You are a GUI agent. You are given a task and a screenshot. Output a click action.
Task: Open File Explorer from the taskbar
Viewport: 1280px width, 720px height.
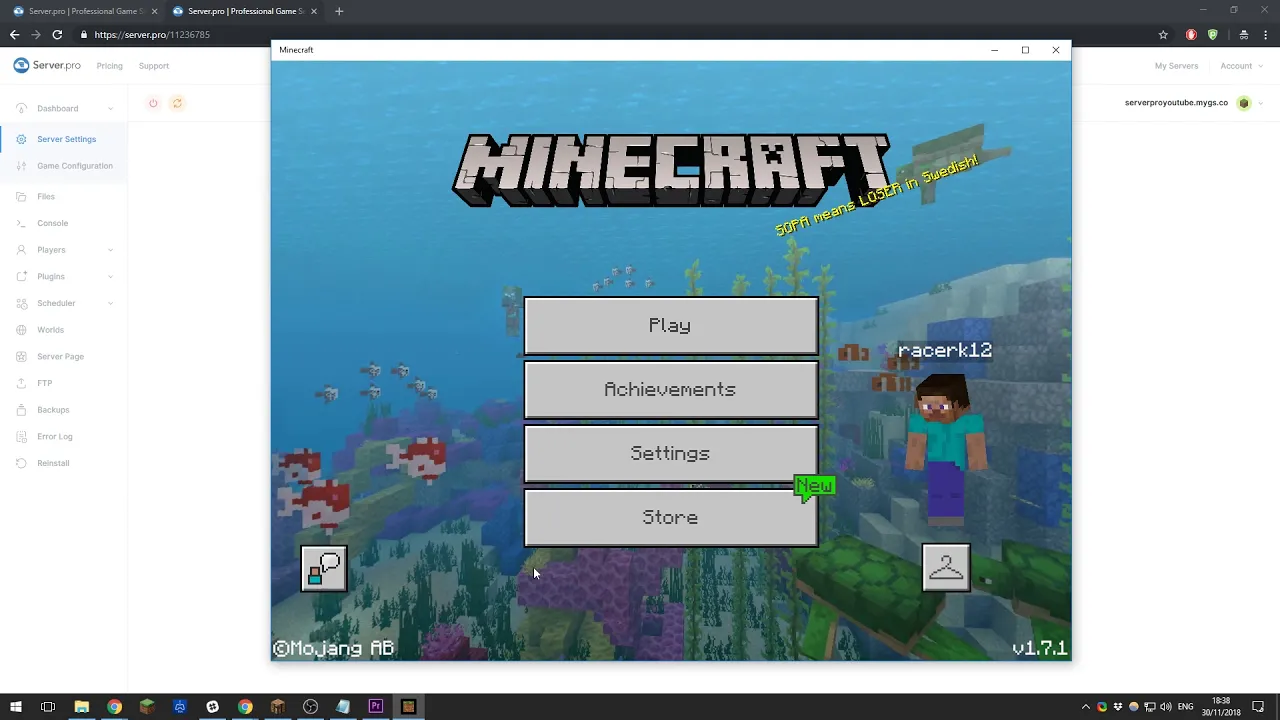pyautogui.click(x=82, y=707)
